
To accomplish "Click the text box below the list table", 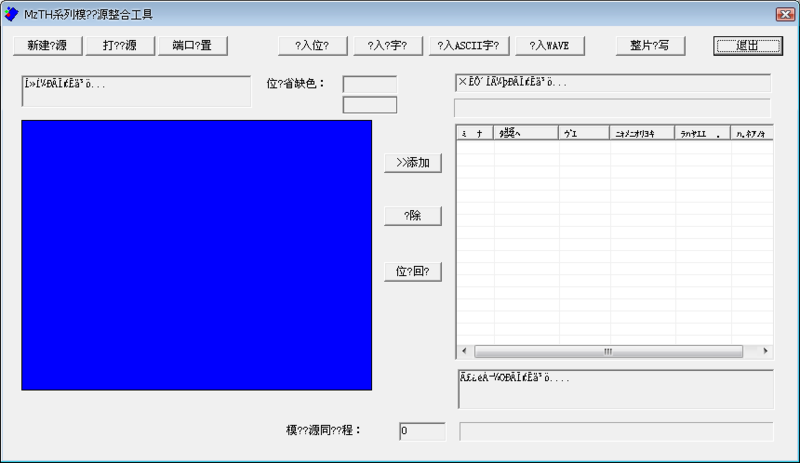I will pos(616,389).
